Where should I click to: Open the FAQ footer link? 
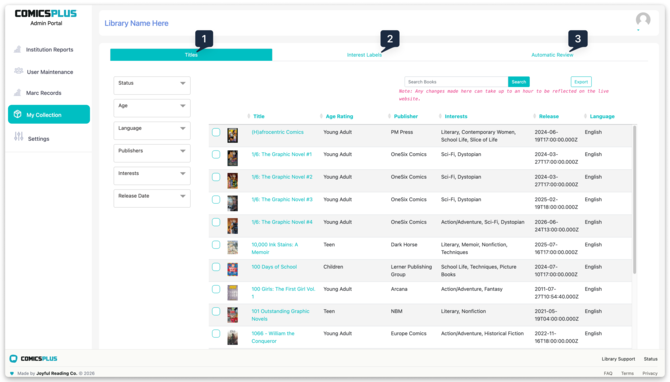pyautogui.click(x=608, y=373)
